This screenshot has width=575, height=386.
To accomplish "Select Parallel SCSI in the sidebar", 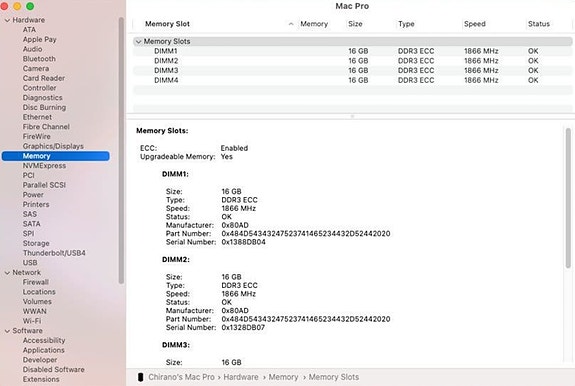I will 44,185.
